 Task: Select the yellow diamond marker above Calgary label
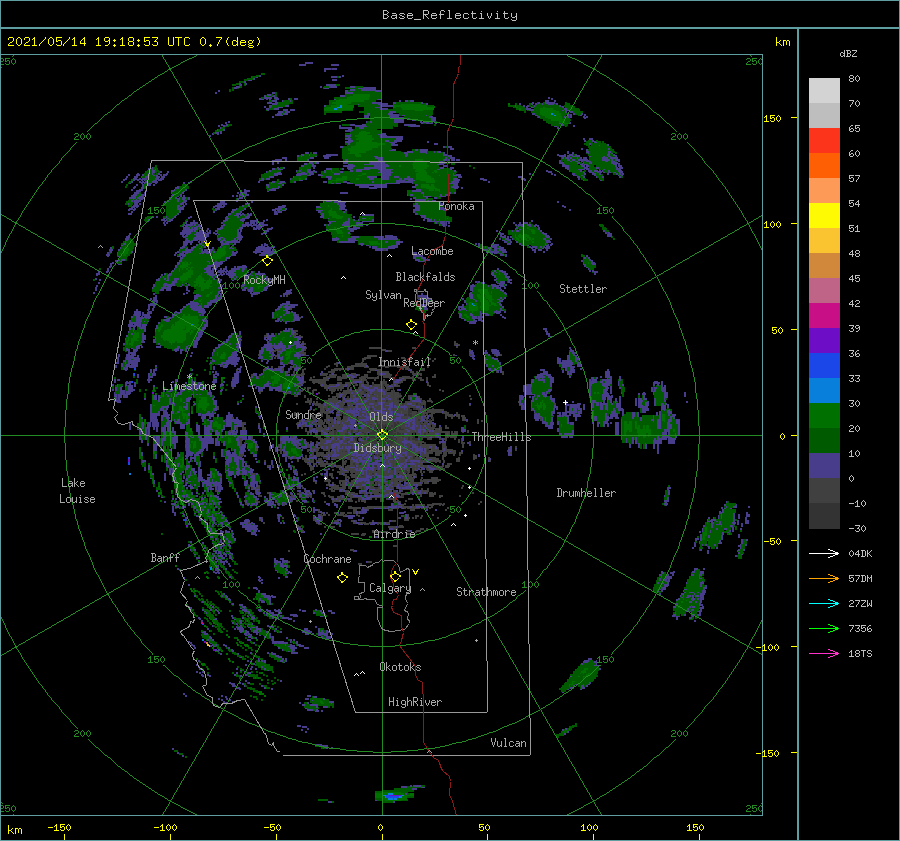(x=395, y=576)
